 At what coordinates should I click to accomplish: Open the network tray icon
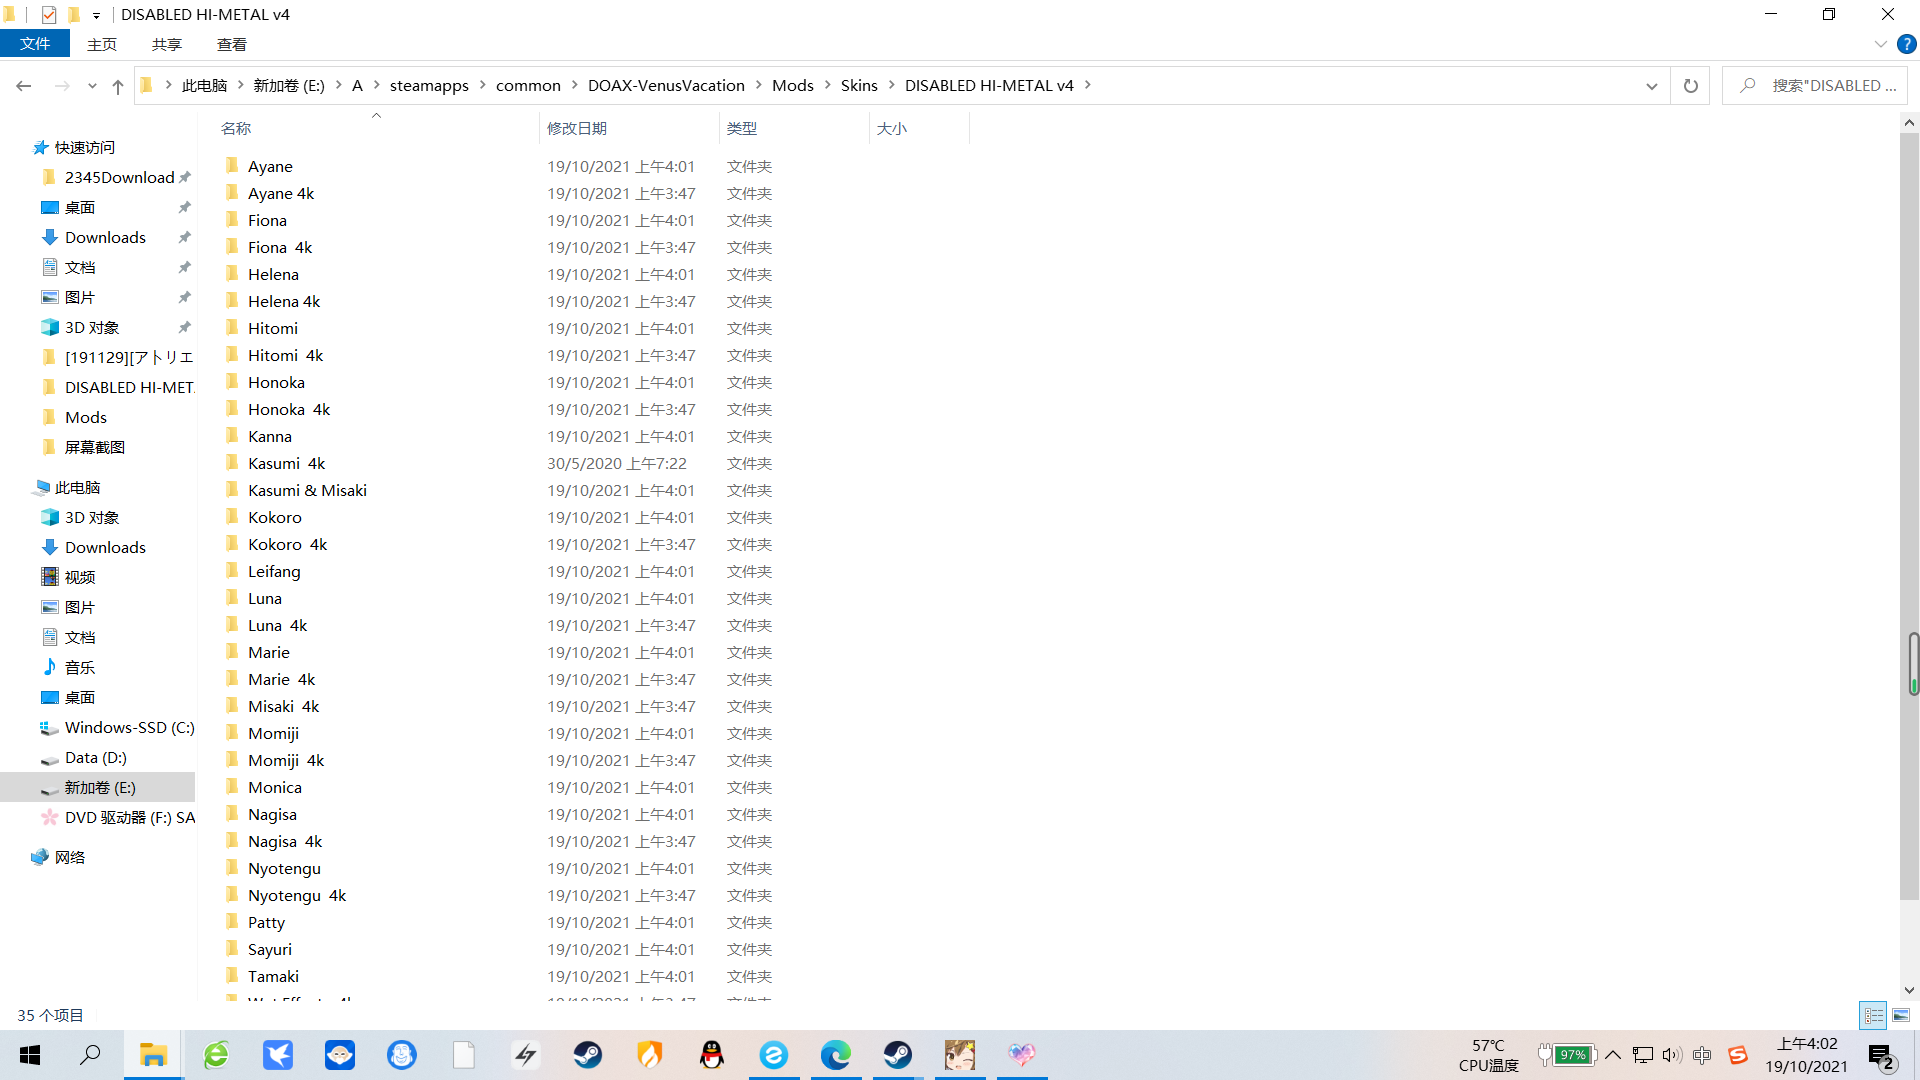coord(1642,1055)
